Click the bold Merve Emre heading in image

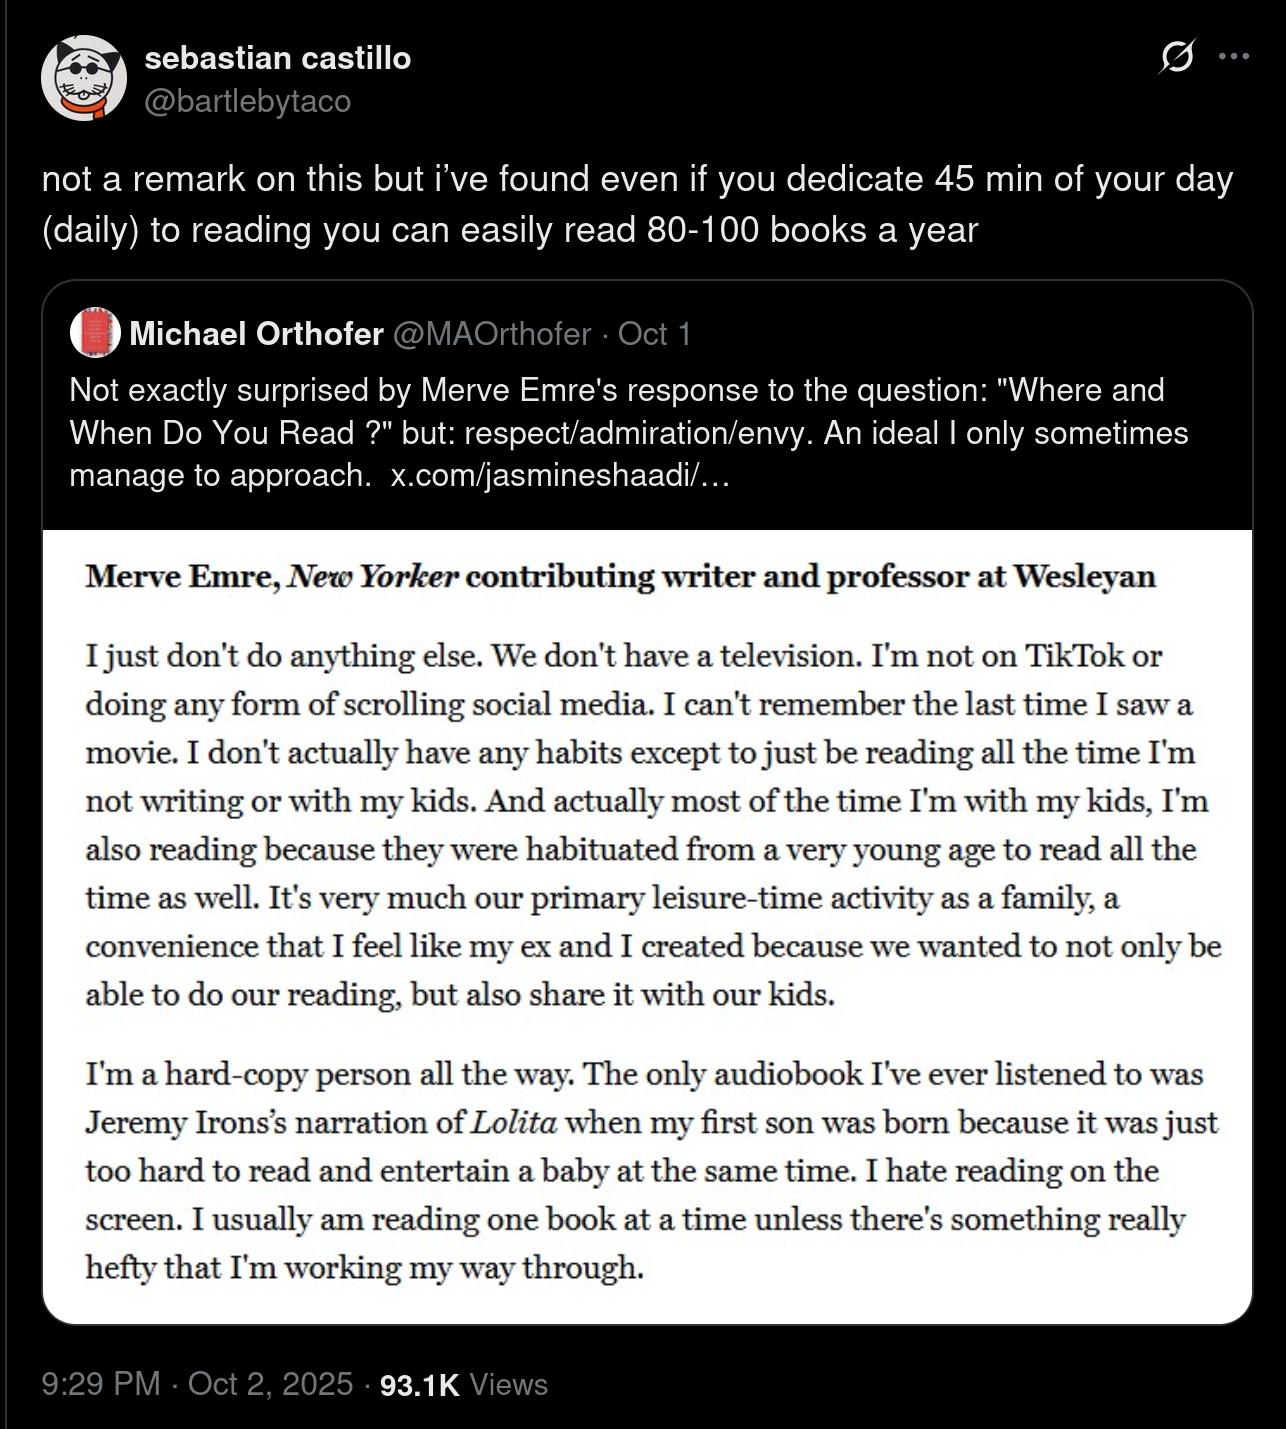183,577
